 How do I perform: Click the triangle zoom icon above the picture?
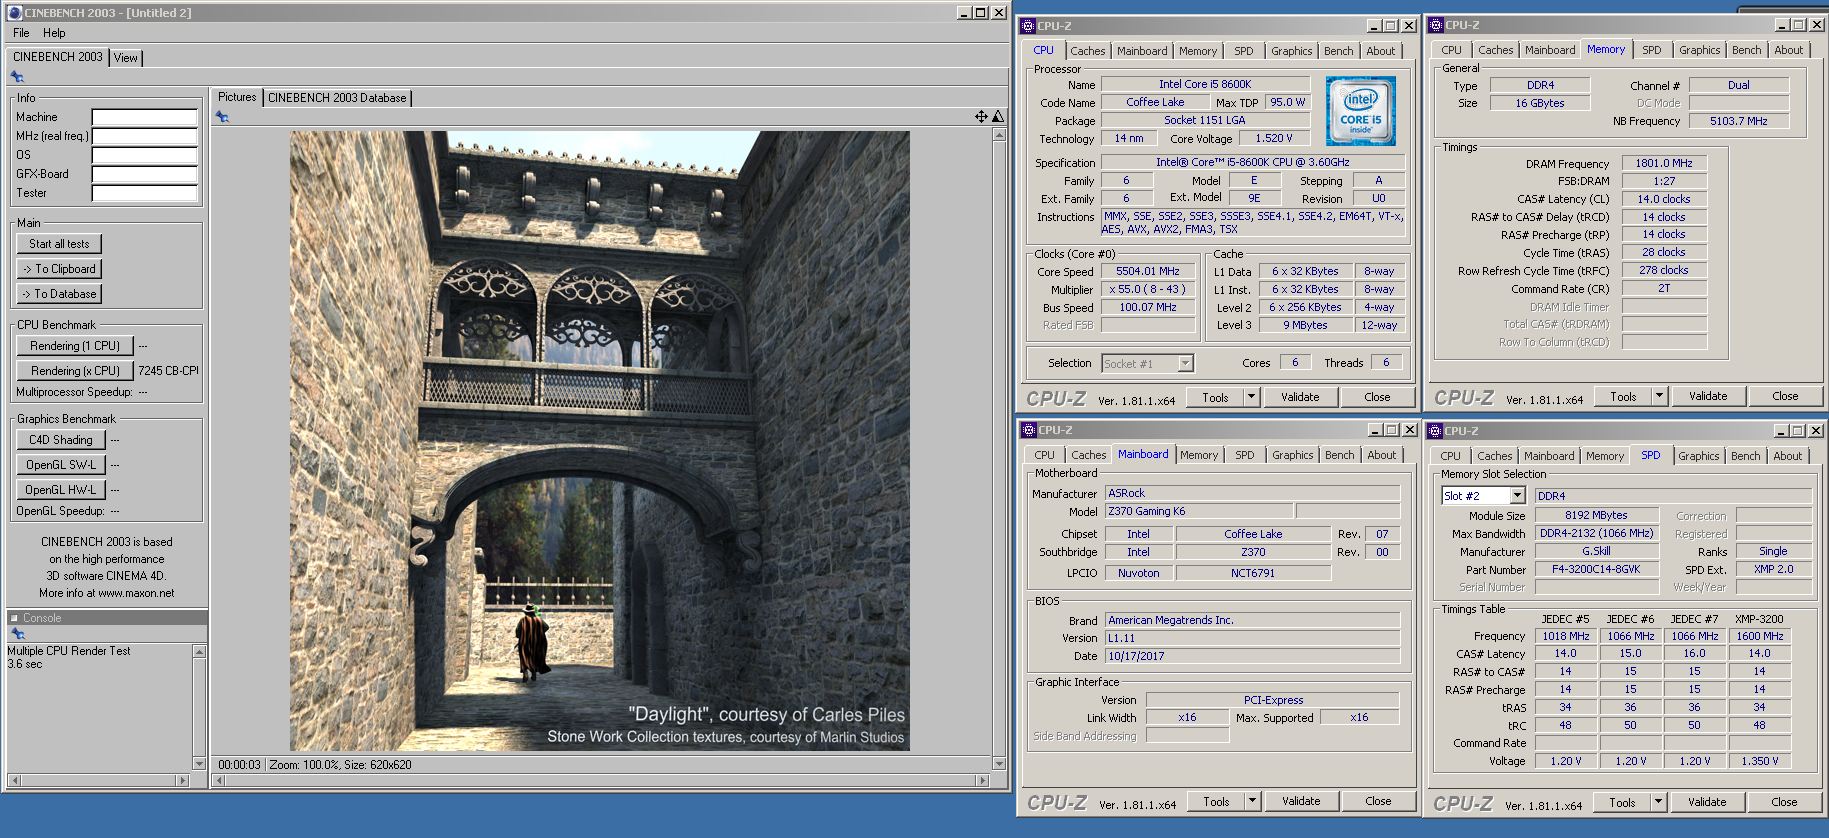(x=997, y=117)
